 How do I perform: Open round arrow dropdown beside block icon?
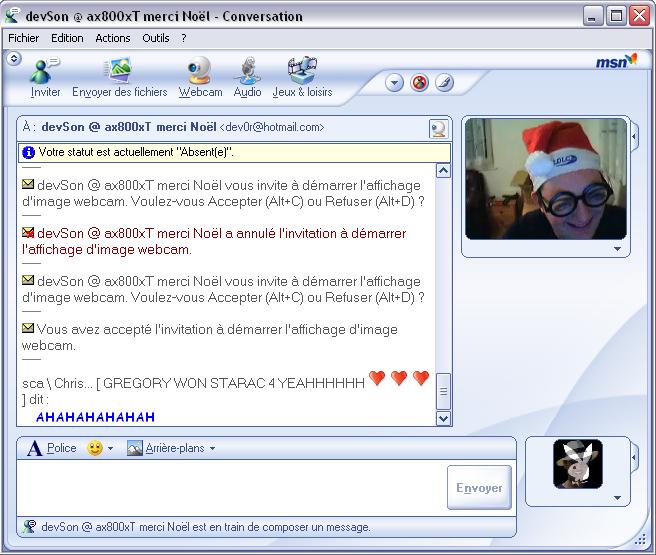click(x=395, y=83)
